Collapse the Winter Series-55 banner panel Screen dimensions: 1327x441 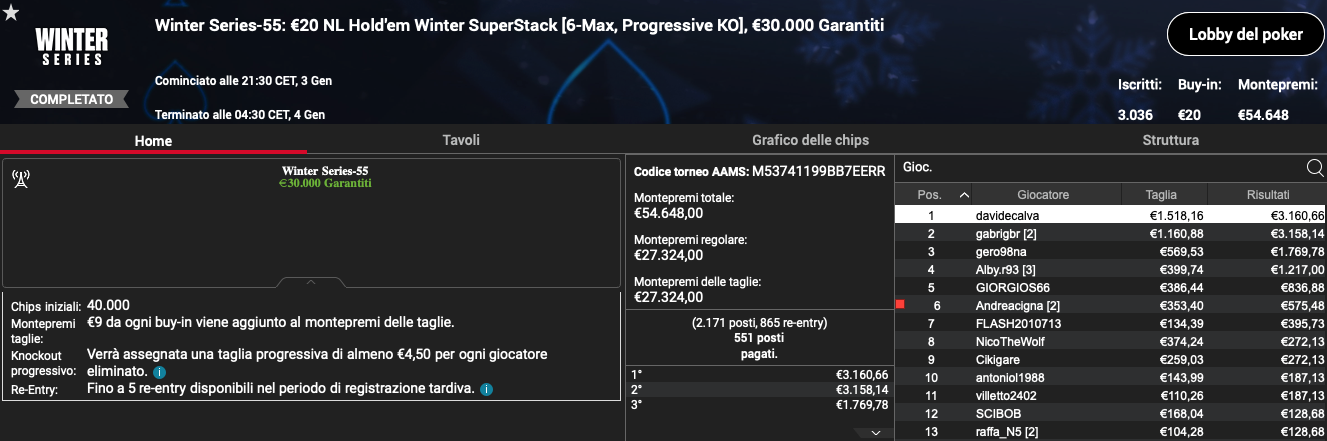[310, 283]
